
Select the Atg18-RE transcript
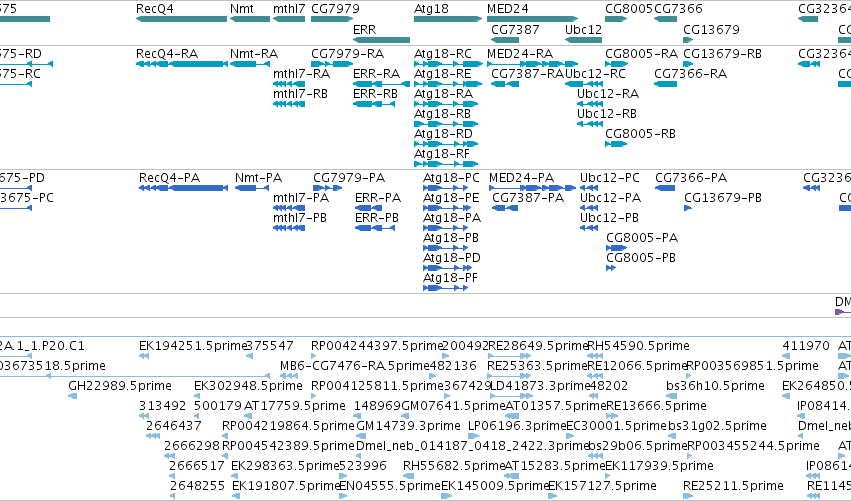[x=448, y=84]
